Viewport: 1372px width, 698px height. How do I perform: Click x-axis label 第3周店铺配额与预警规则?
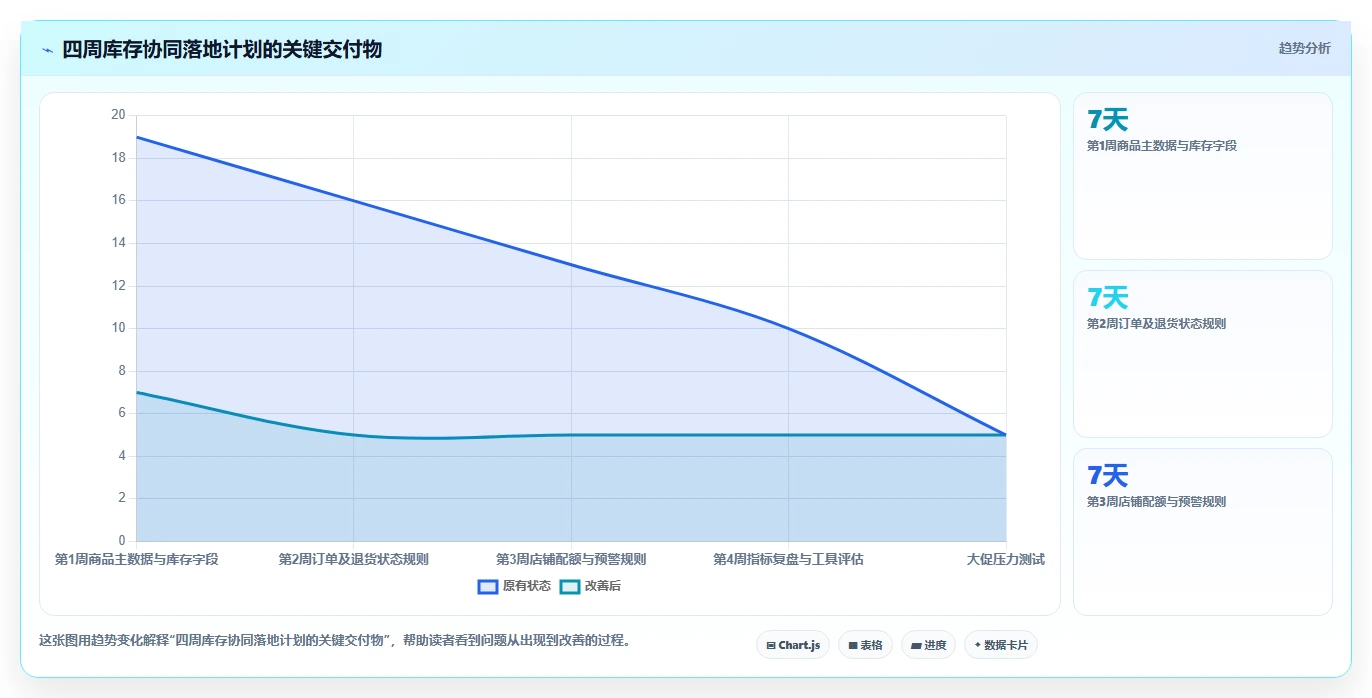pyautogui.click(x=571, y=559)
